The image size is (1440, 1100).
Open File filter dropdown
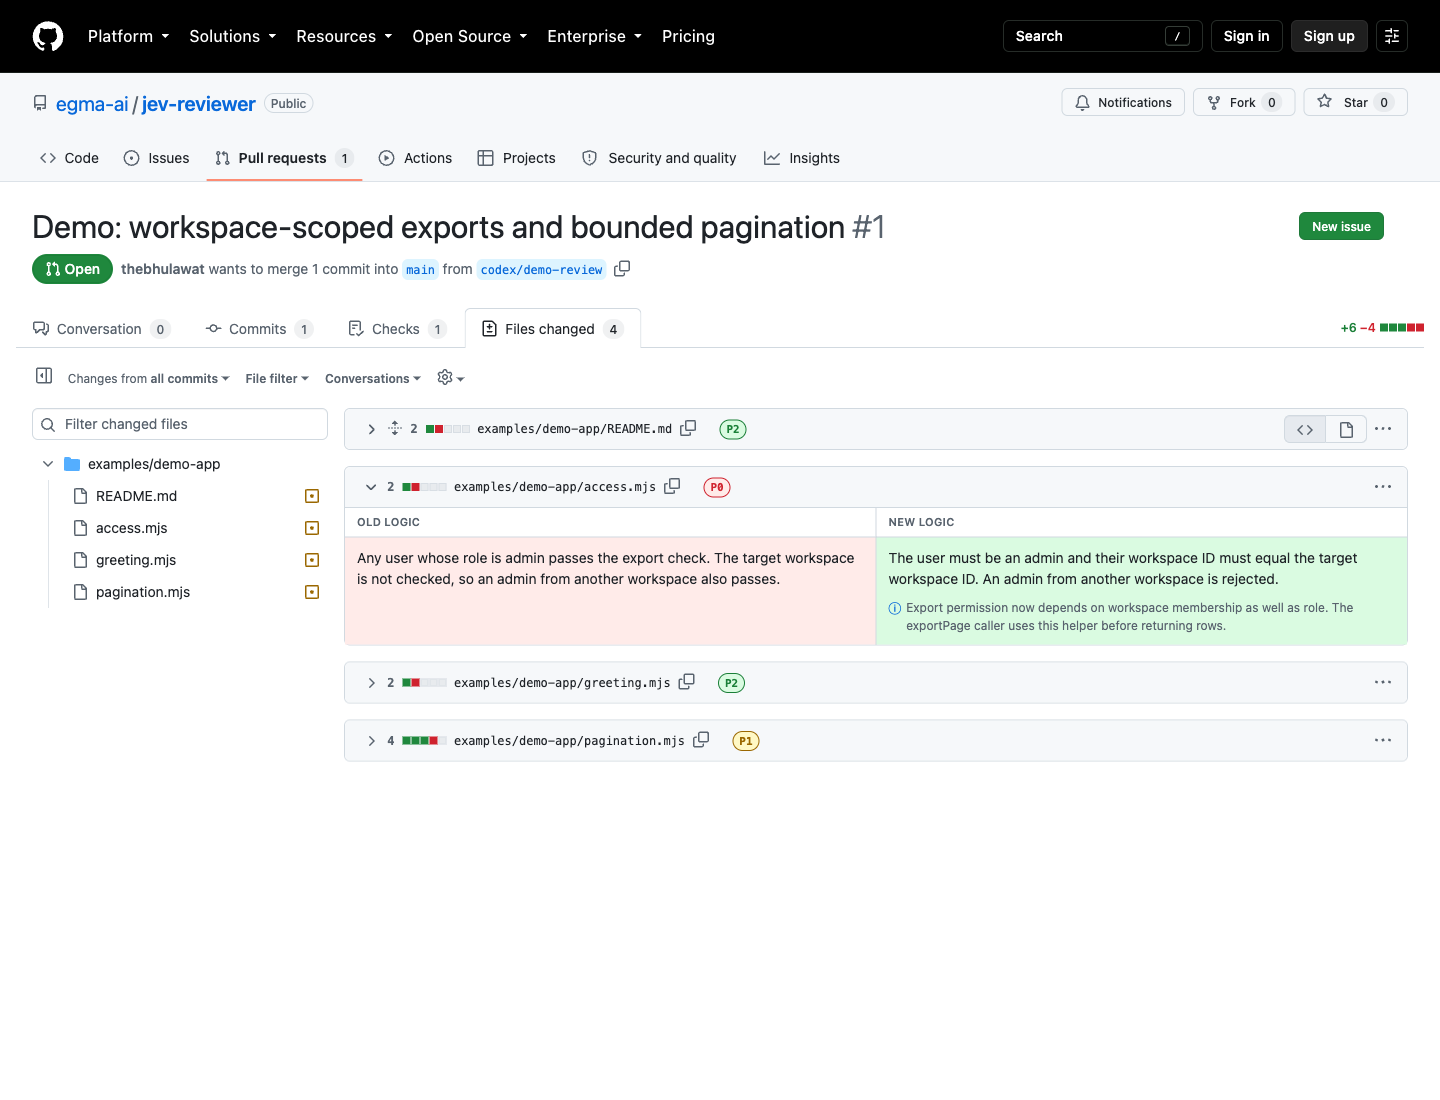[277, 379]
